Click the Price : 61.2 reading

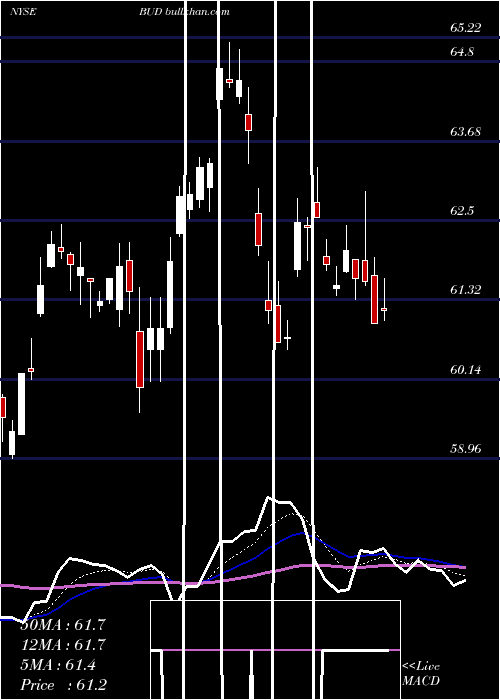63,685
